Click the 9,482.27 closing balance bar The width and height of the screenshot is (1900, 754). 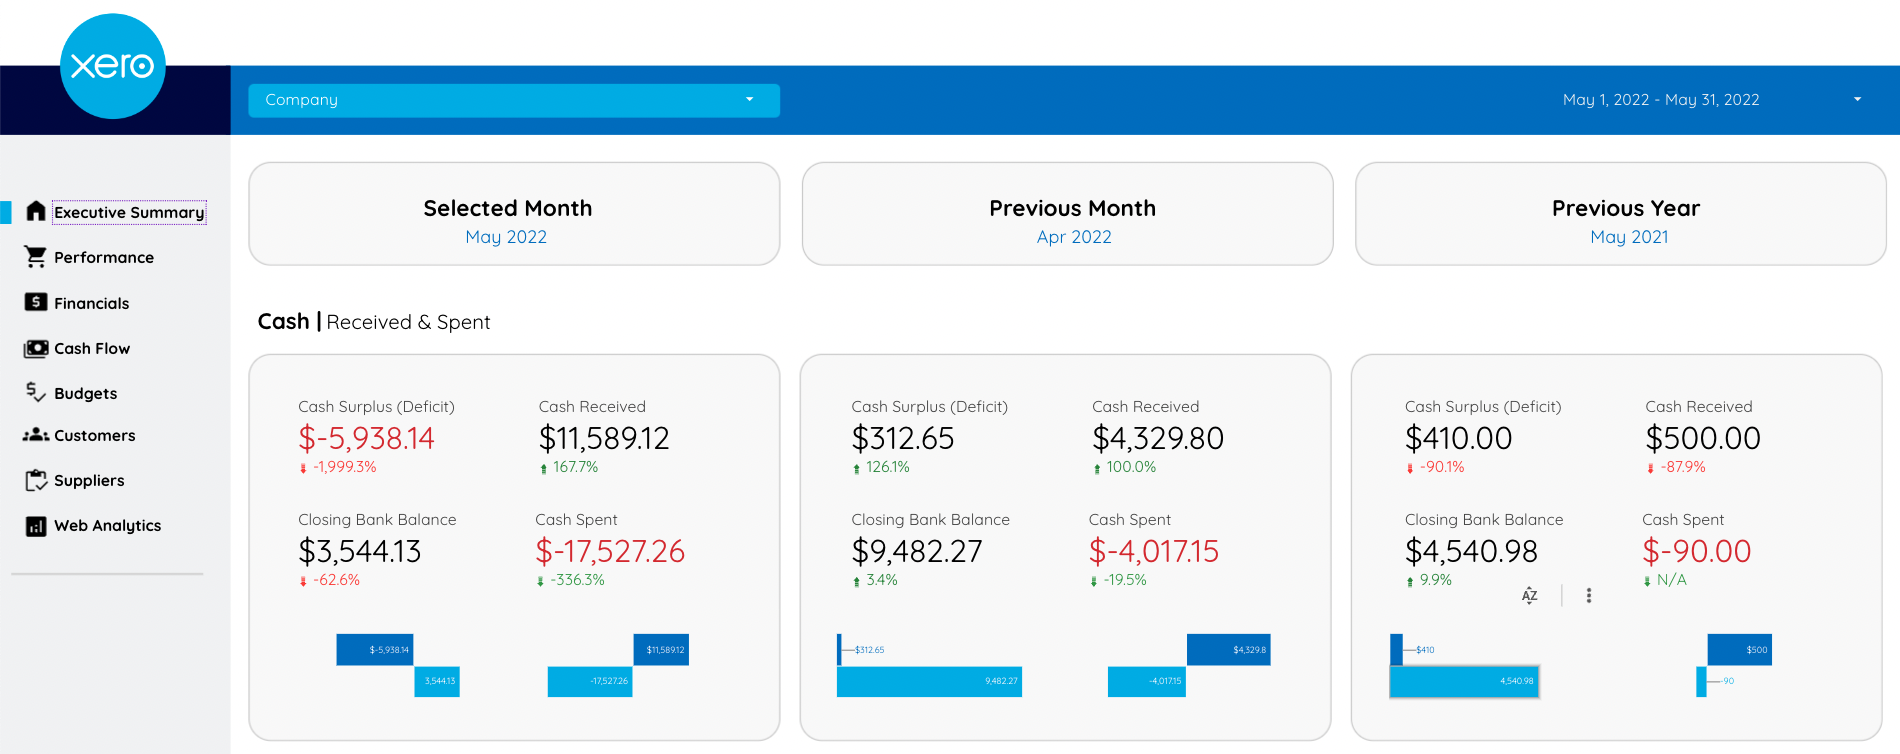point(929,681)
